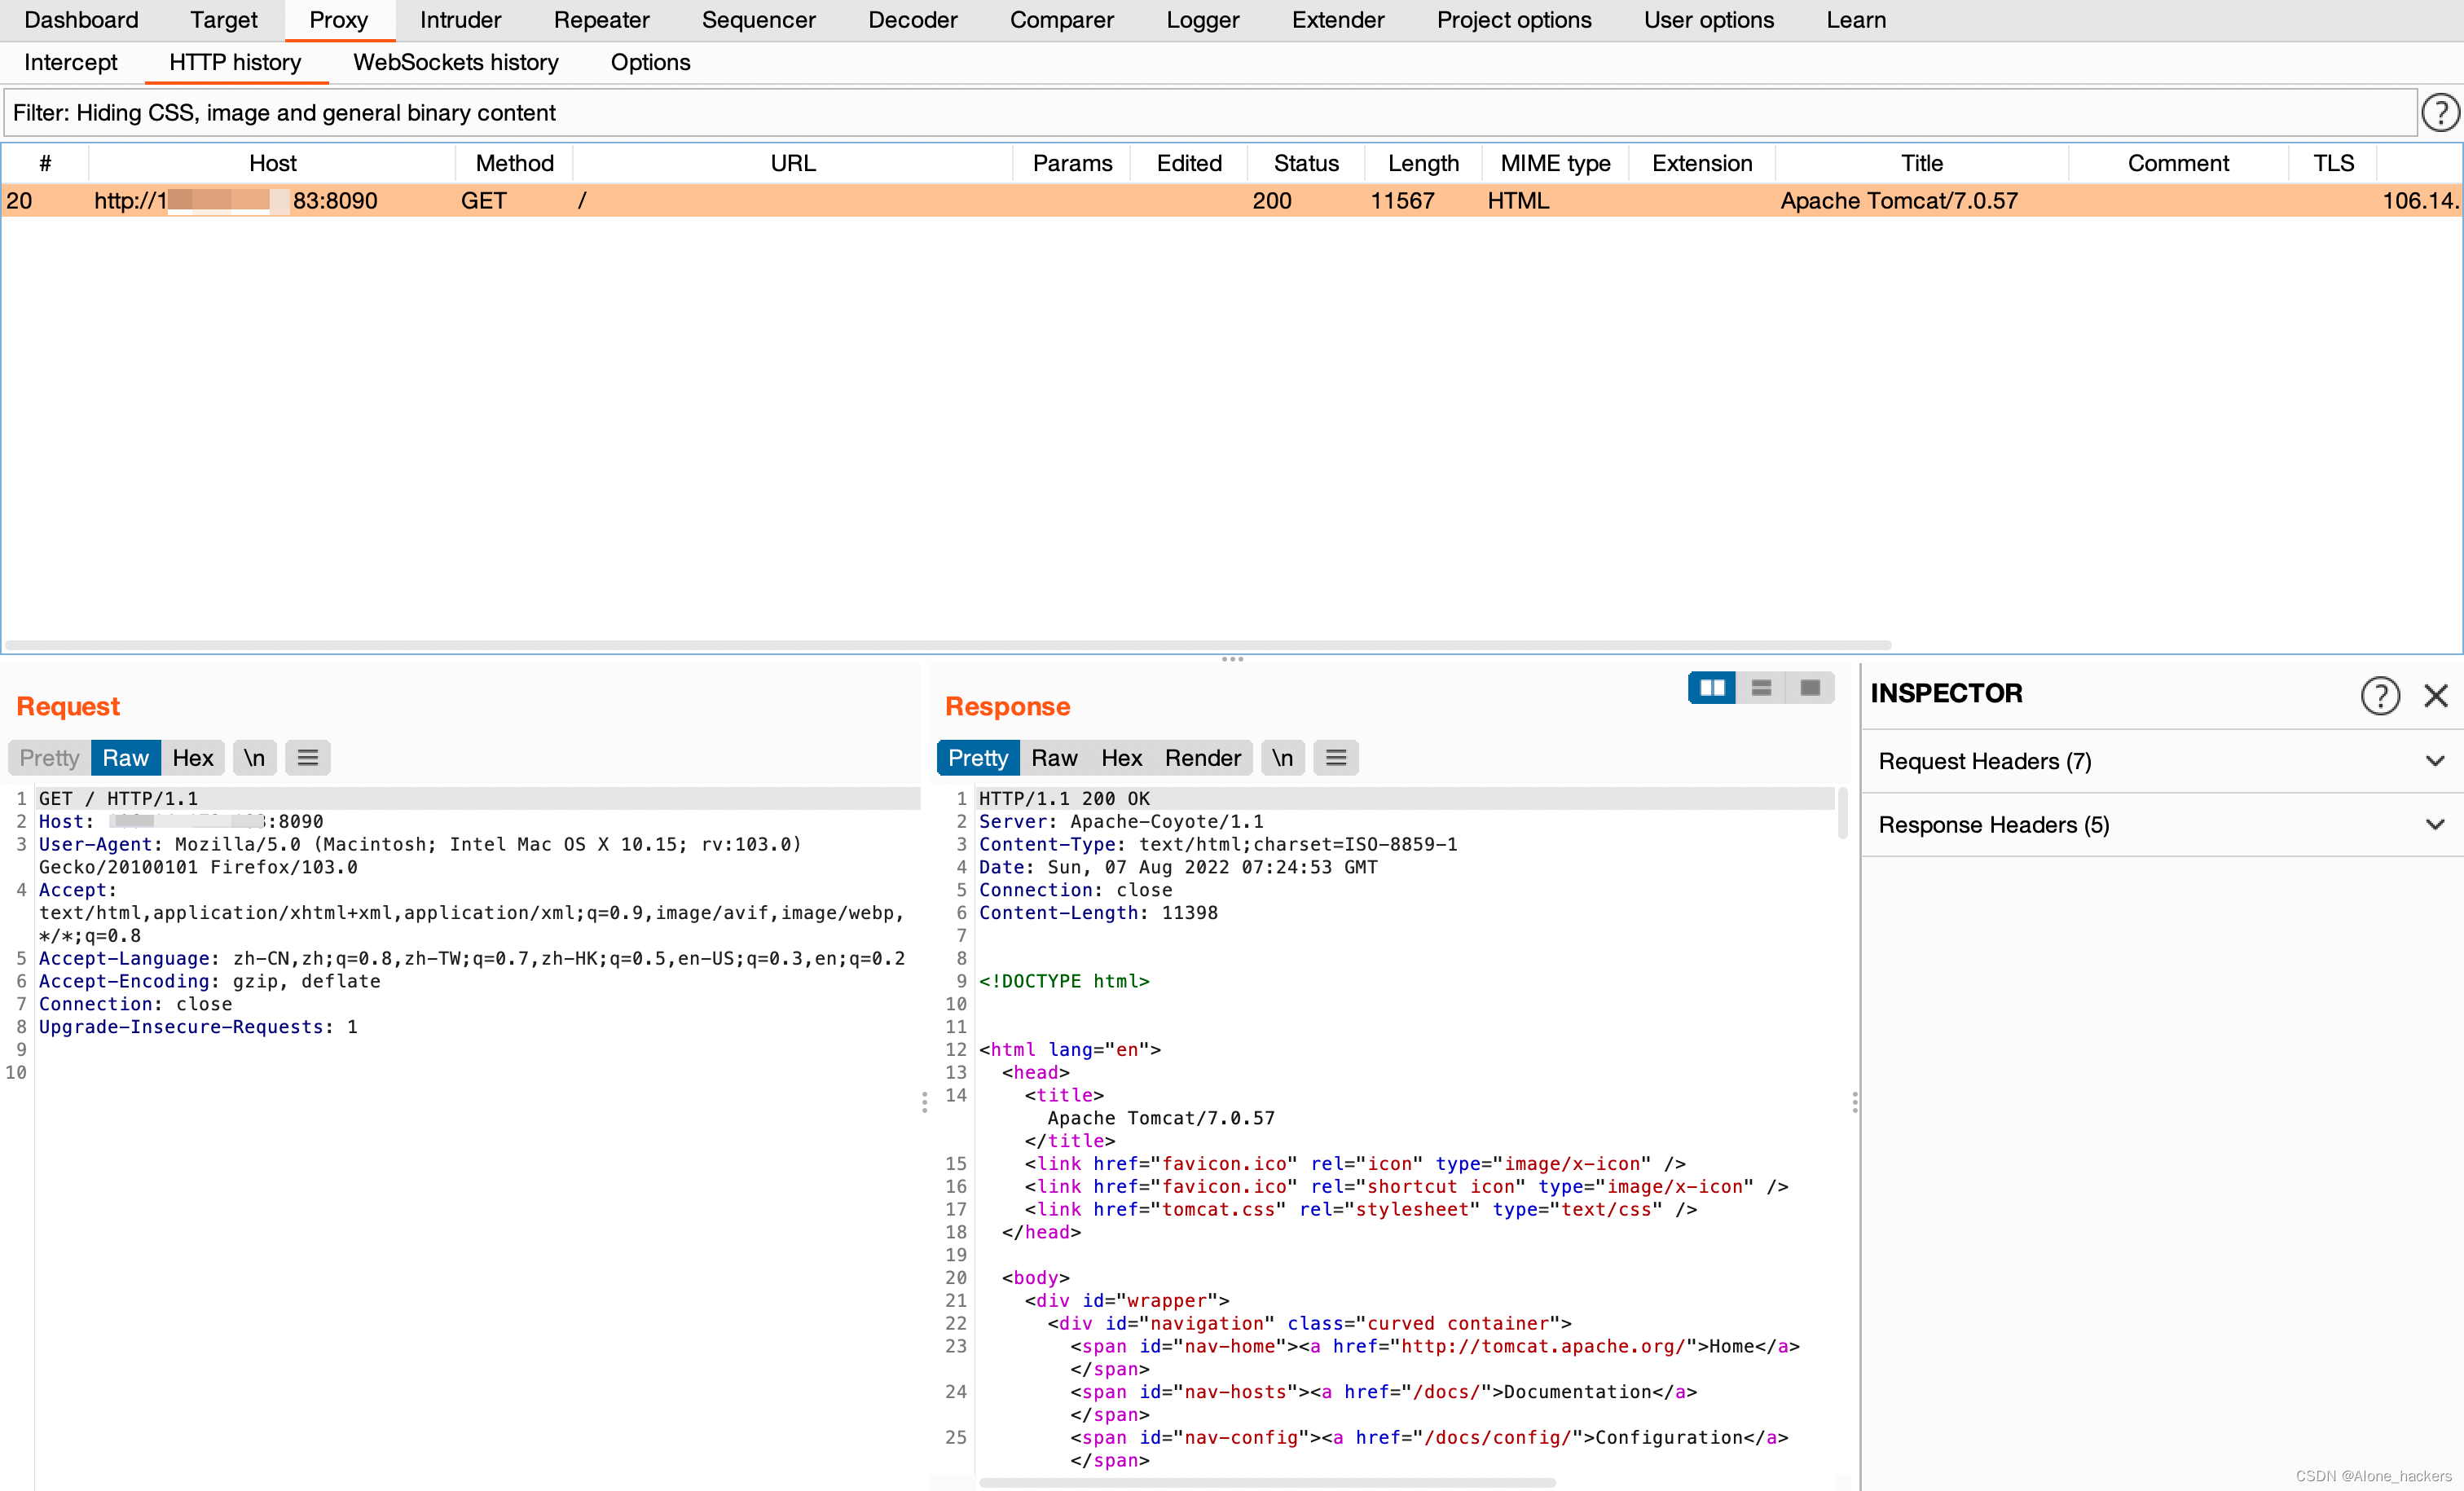Select top-bottom split layout icon
Image resolution: width=2464 pixels, height=1491 pixels.
[1761, 688]
